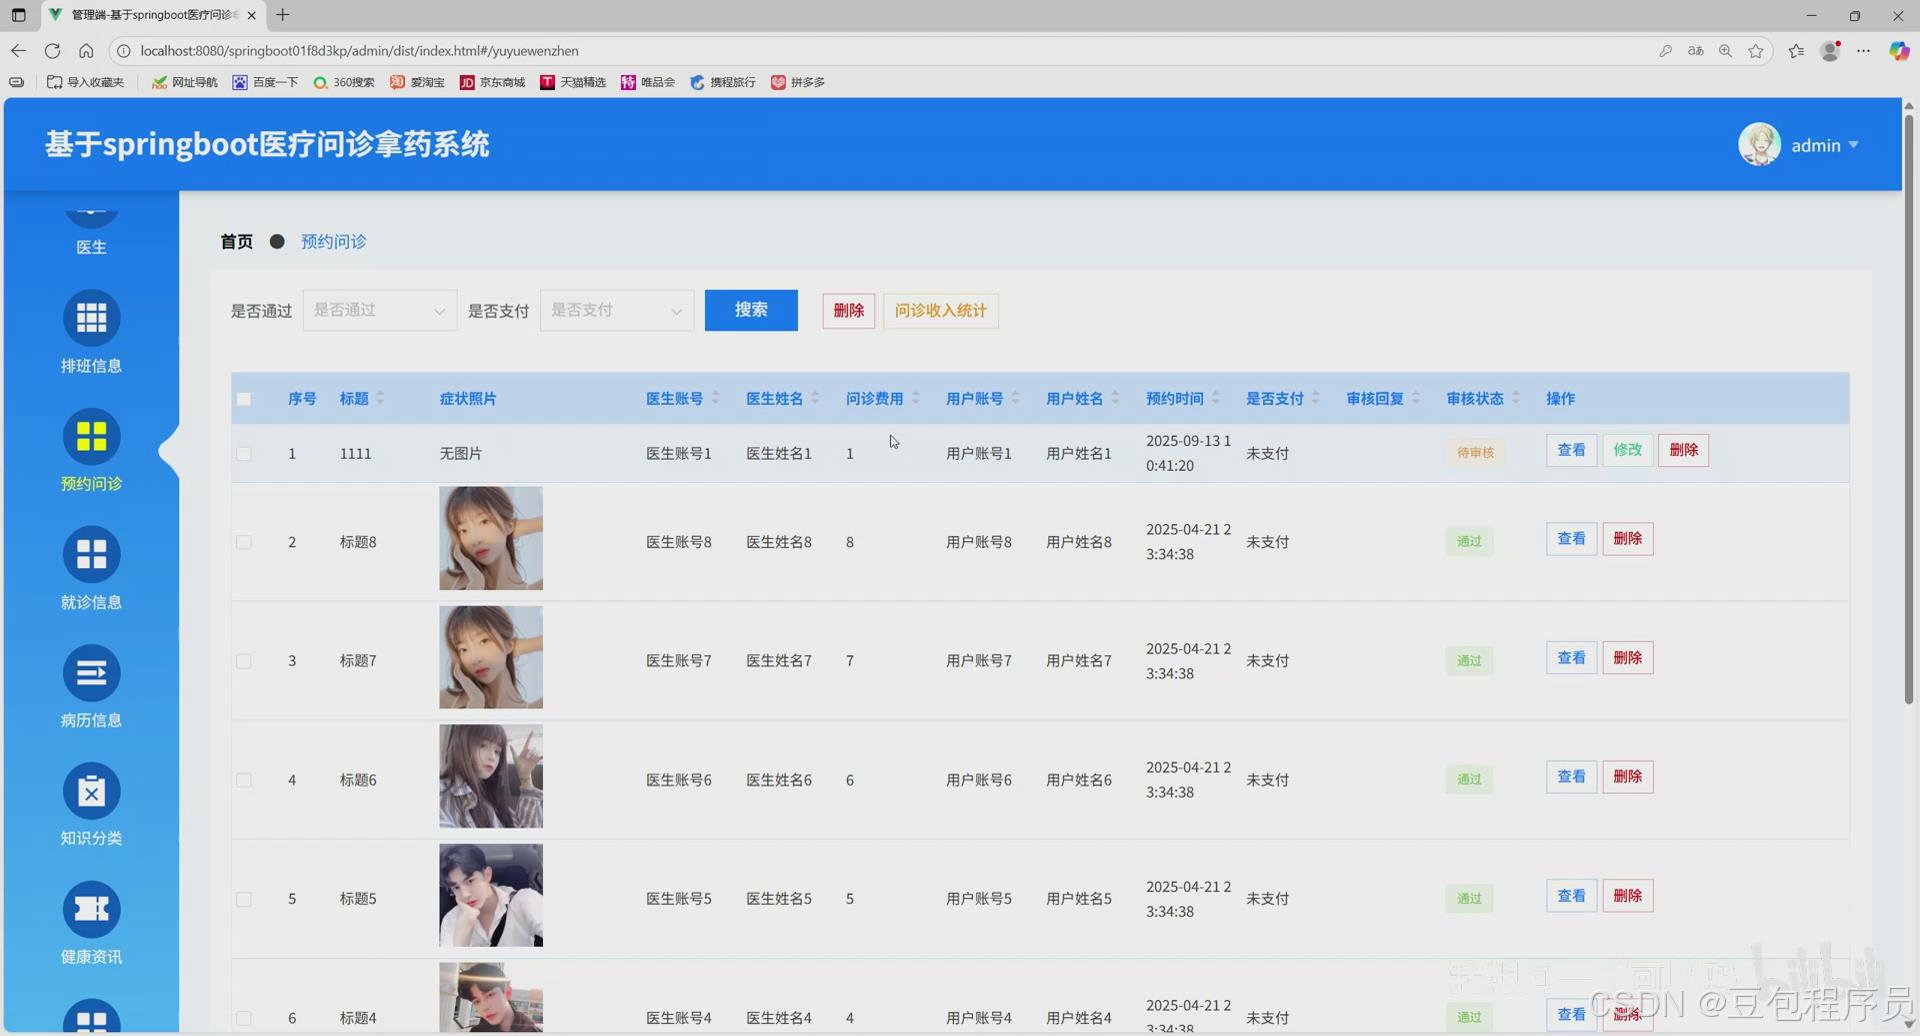Click the blue 搜索 button

(751, 310)
